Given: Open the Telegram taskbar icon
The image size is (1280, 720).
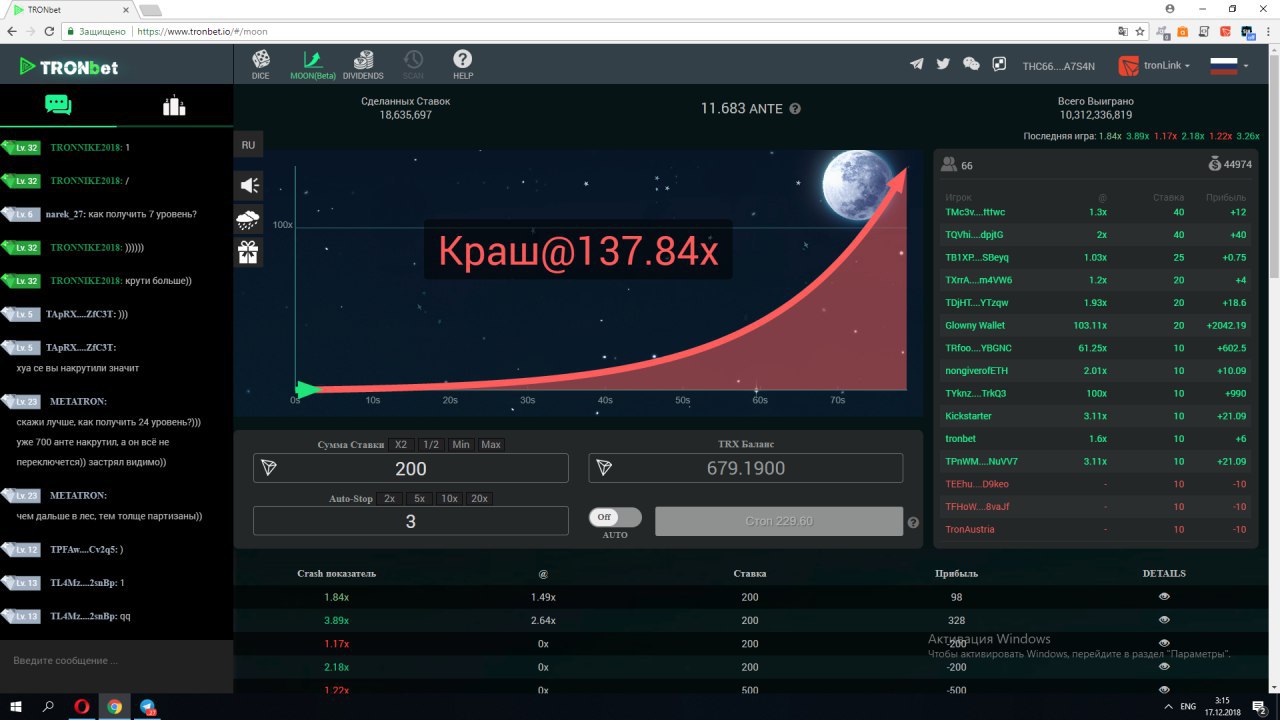Looking at the screenshot, I should (x=148, y=706).
